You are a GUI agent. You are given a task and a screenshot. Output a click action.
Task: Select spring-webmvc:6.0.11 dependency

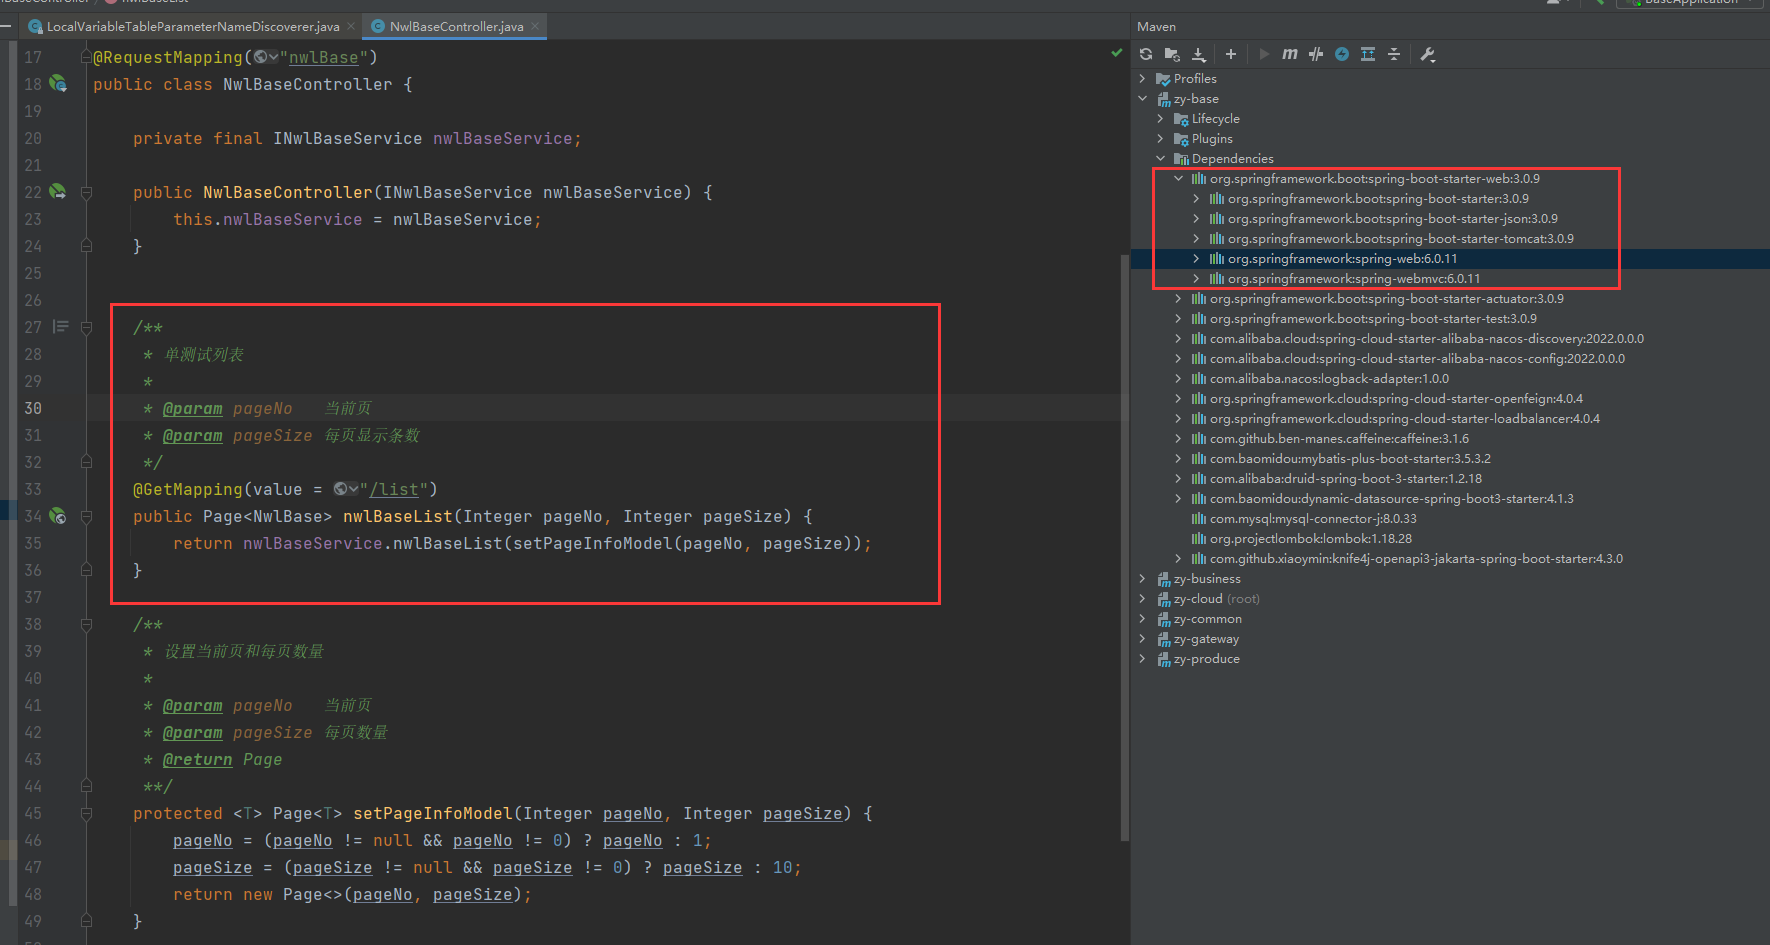click(1354, 278)
